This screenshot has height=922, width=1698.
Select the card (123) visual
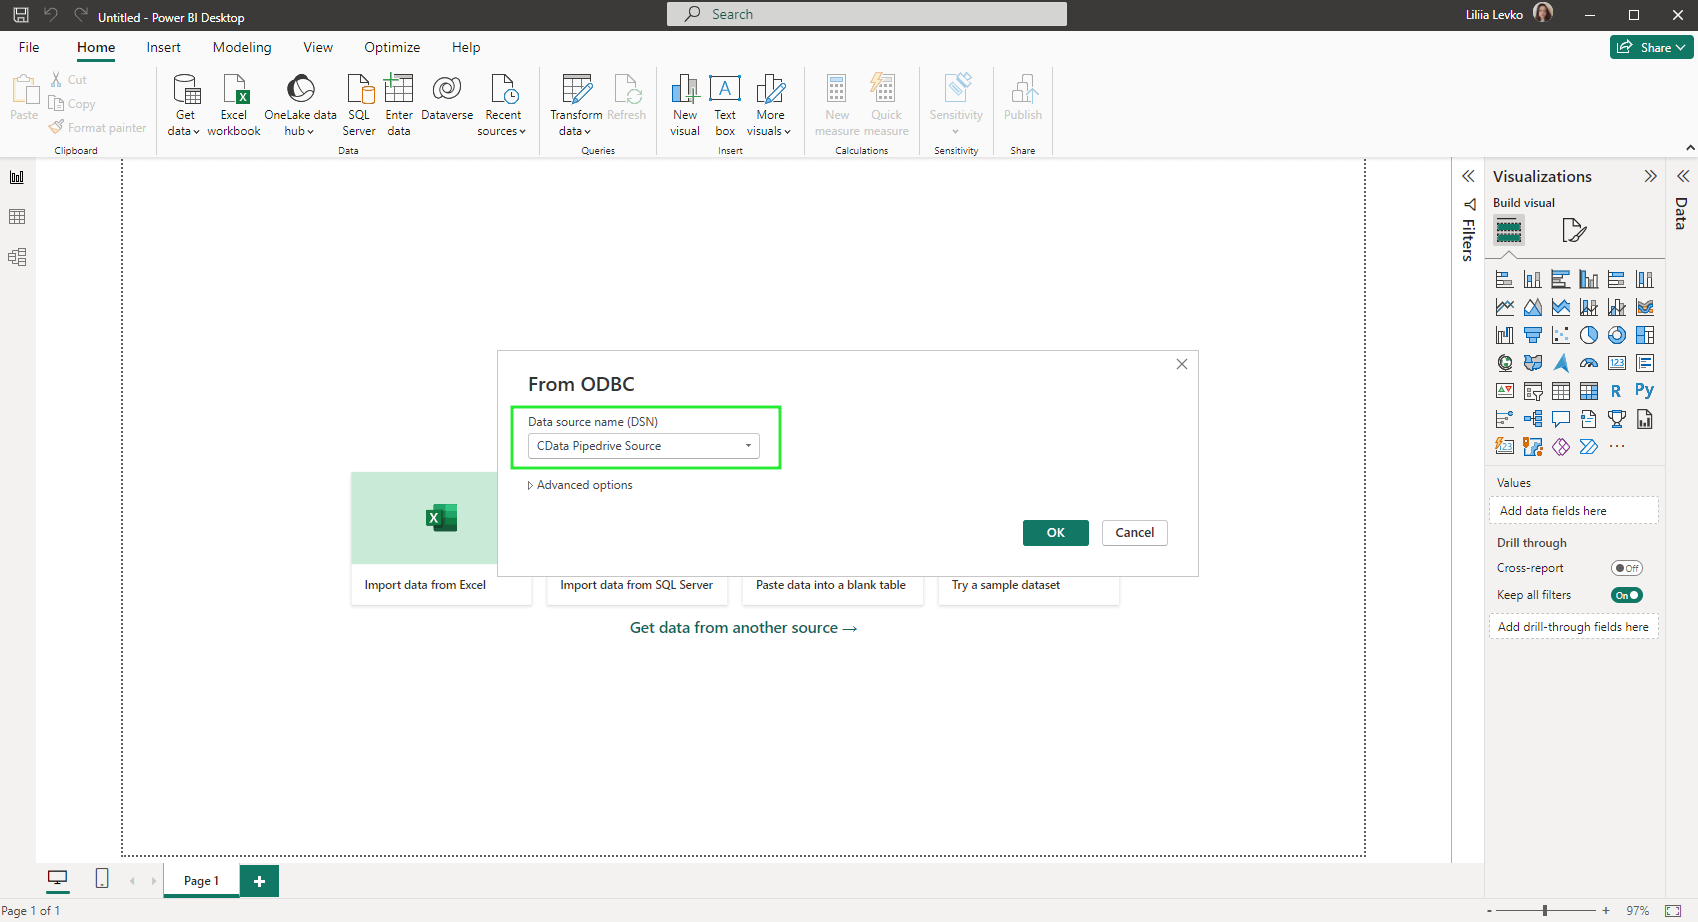tap(1616, 363)
